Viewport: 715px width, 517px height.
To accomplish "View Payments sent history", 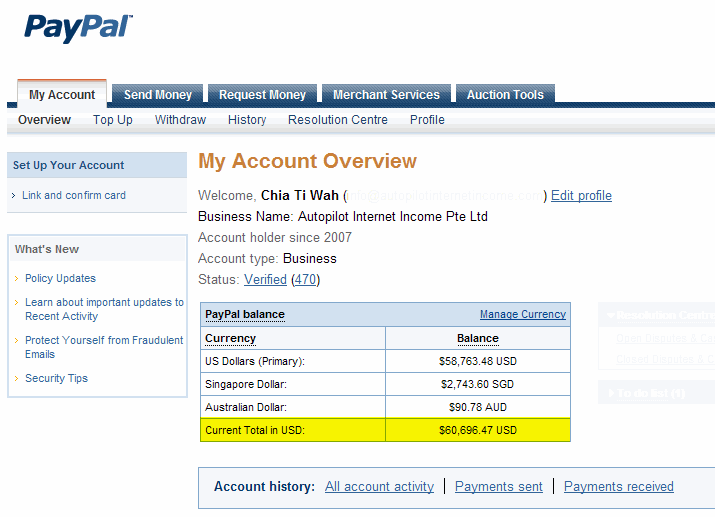I will (x=499, y=486).
